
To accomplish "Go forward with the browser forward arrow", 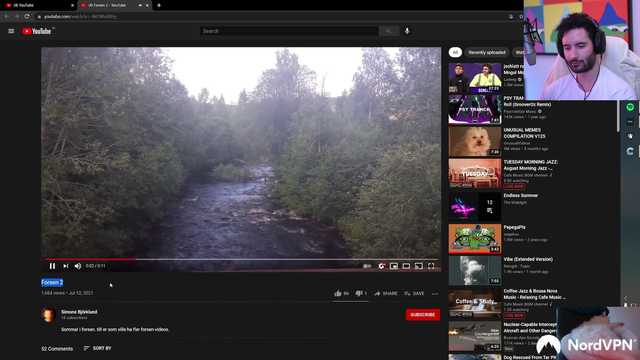I will [17, 16].
